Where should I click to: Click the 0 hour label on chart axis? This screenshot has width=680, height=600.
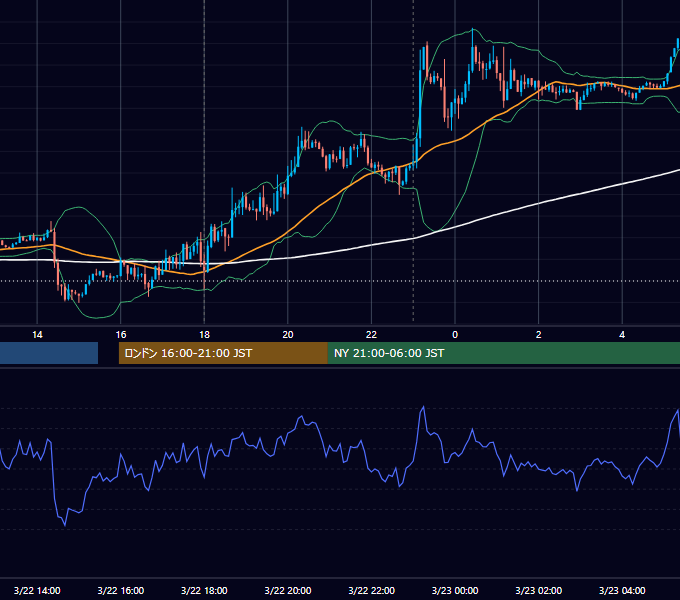[x=455, y=334]
